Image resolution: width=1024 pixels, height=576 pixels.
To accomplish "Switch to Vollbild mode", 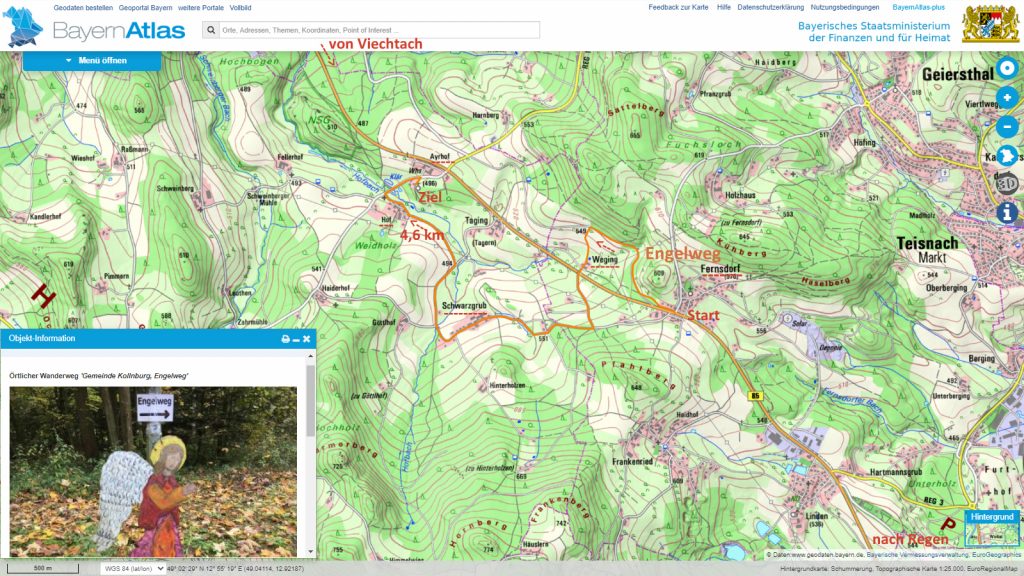I will pos(240,8).
